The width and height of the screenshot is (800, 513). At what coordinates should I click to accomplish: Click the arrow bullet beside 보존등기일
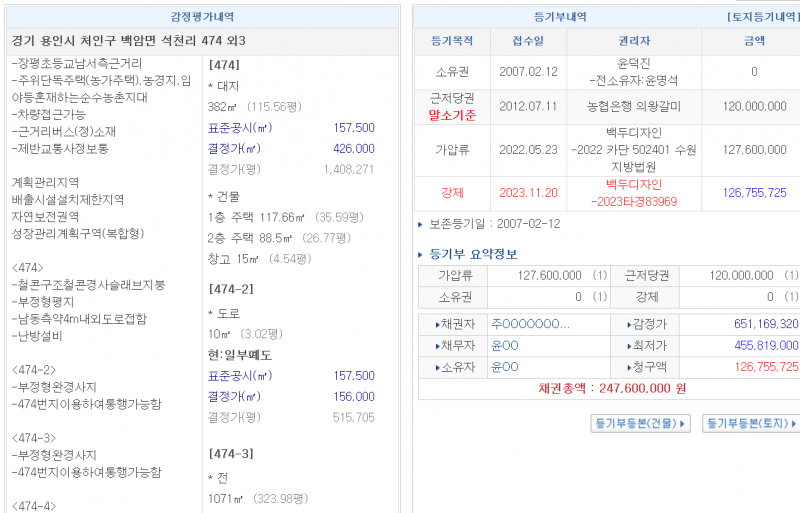422,224
